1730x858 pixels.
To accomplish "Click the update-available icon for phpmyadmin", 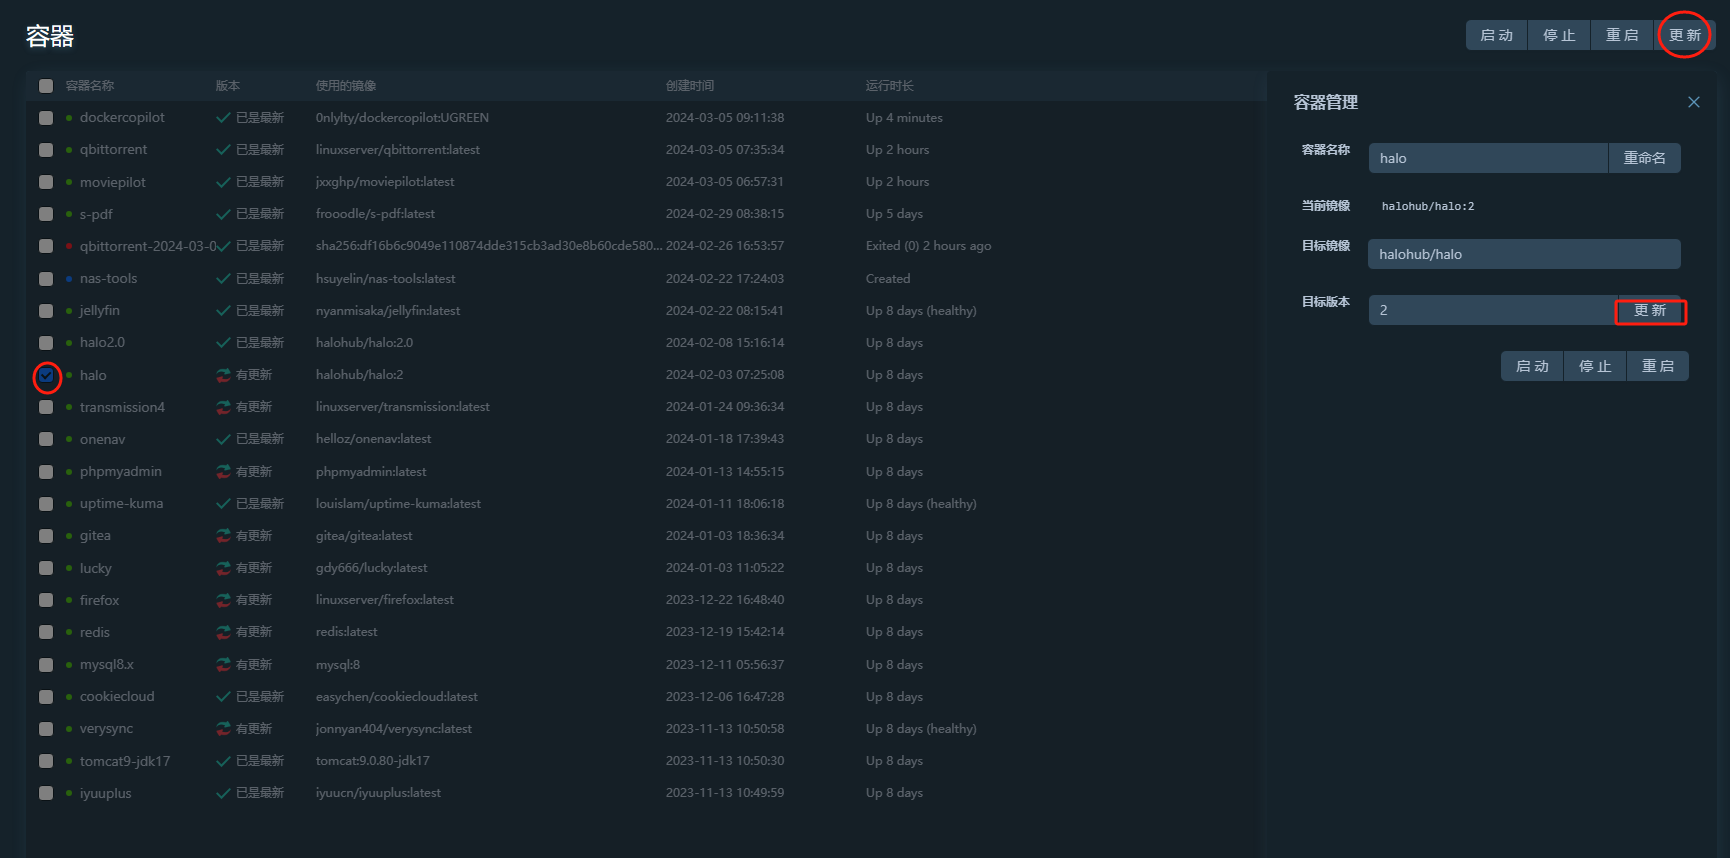I will [x=224, y=472].
